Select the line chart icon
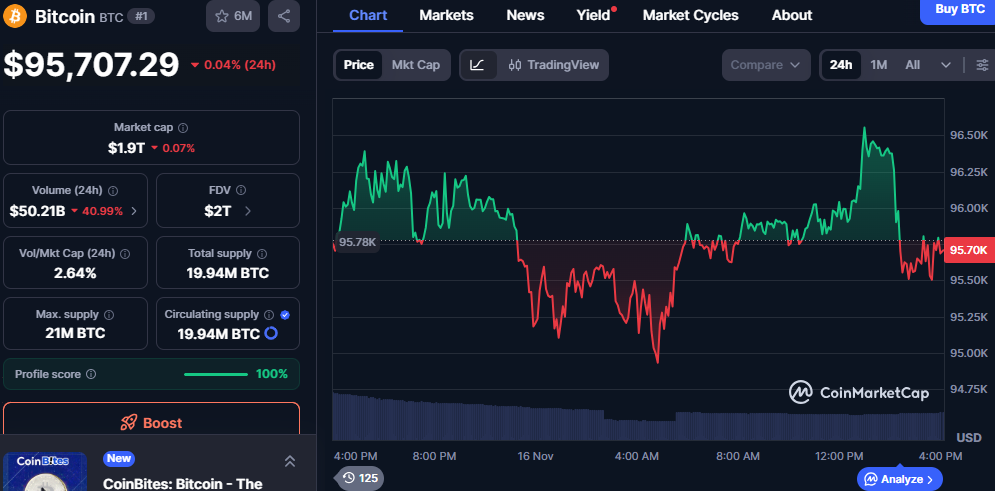The width and height of the screenshot is (995, 491). pos(478,65)
